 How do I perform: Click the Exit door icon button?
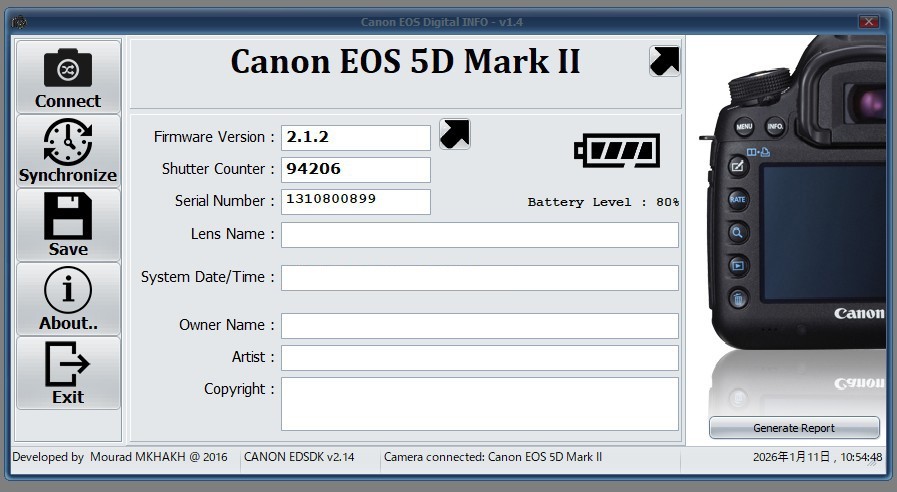68,372
